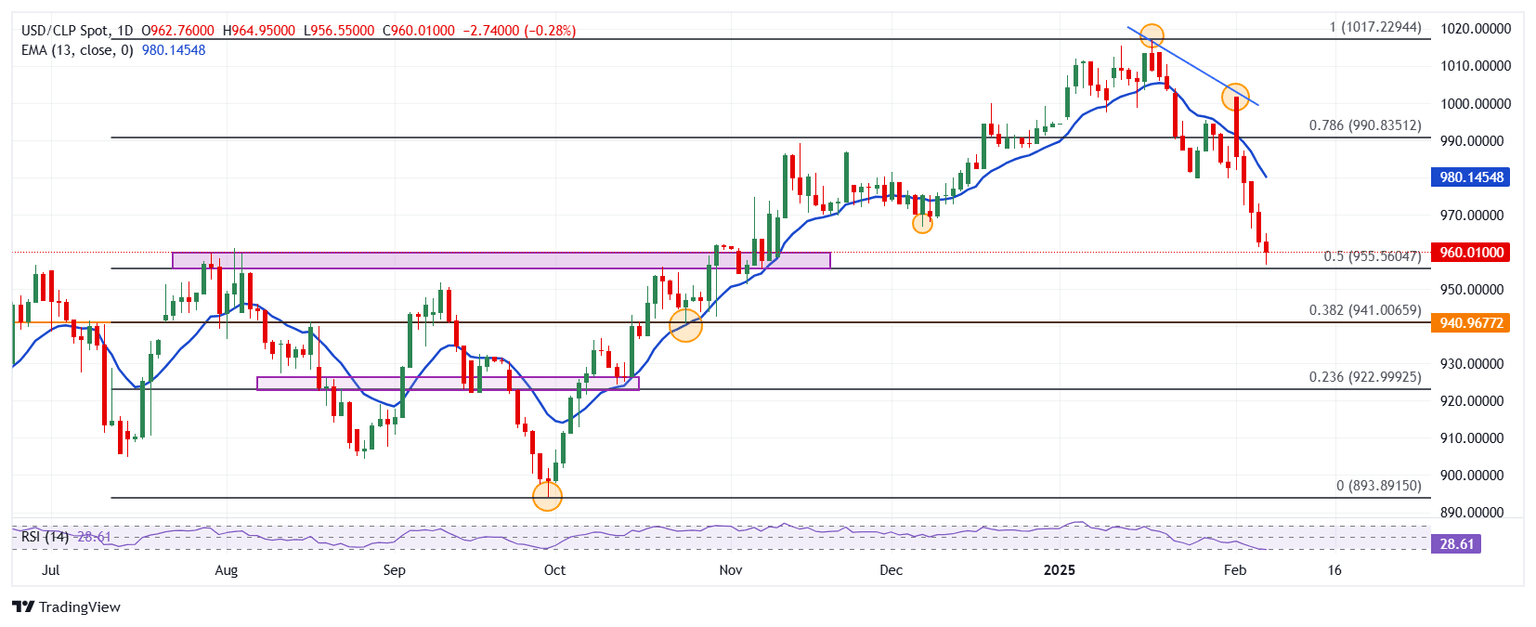
Task: Click the Oct label on the time axis
Action: 553,570
